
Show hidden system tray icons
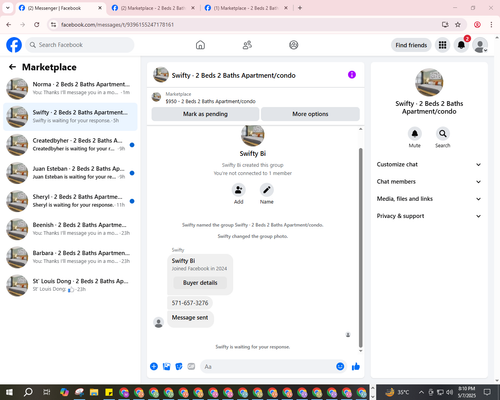(x=421, y=392)
